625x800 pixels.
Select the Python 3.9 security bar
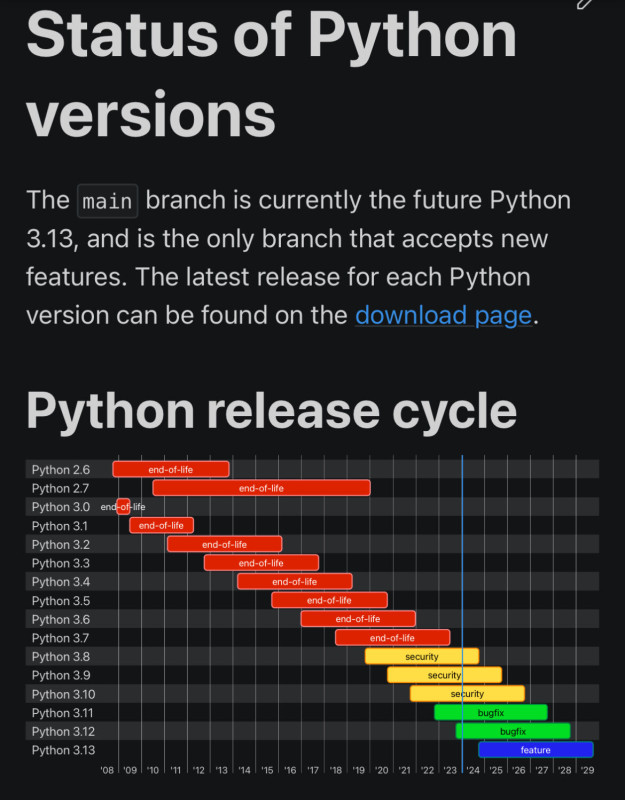pos(444,675)
